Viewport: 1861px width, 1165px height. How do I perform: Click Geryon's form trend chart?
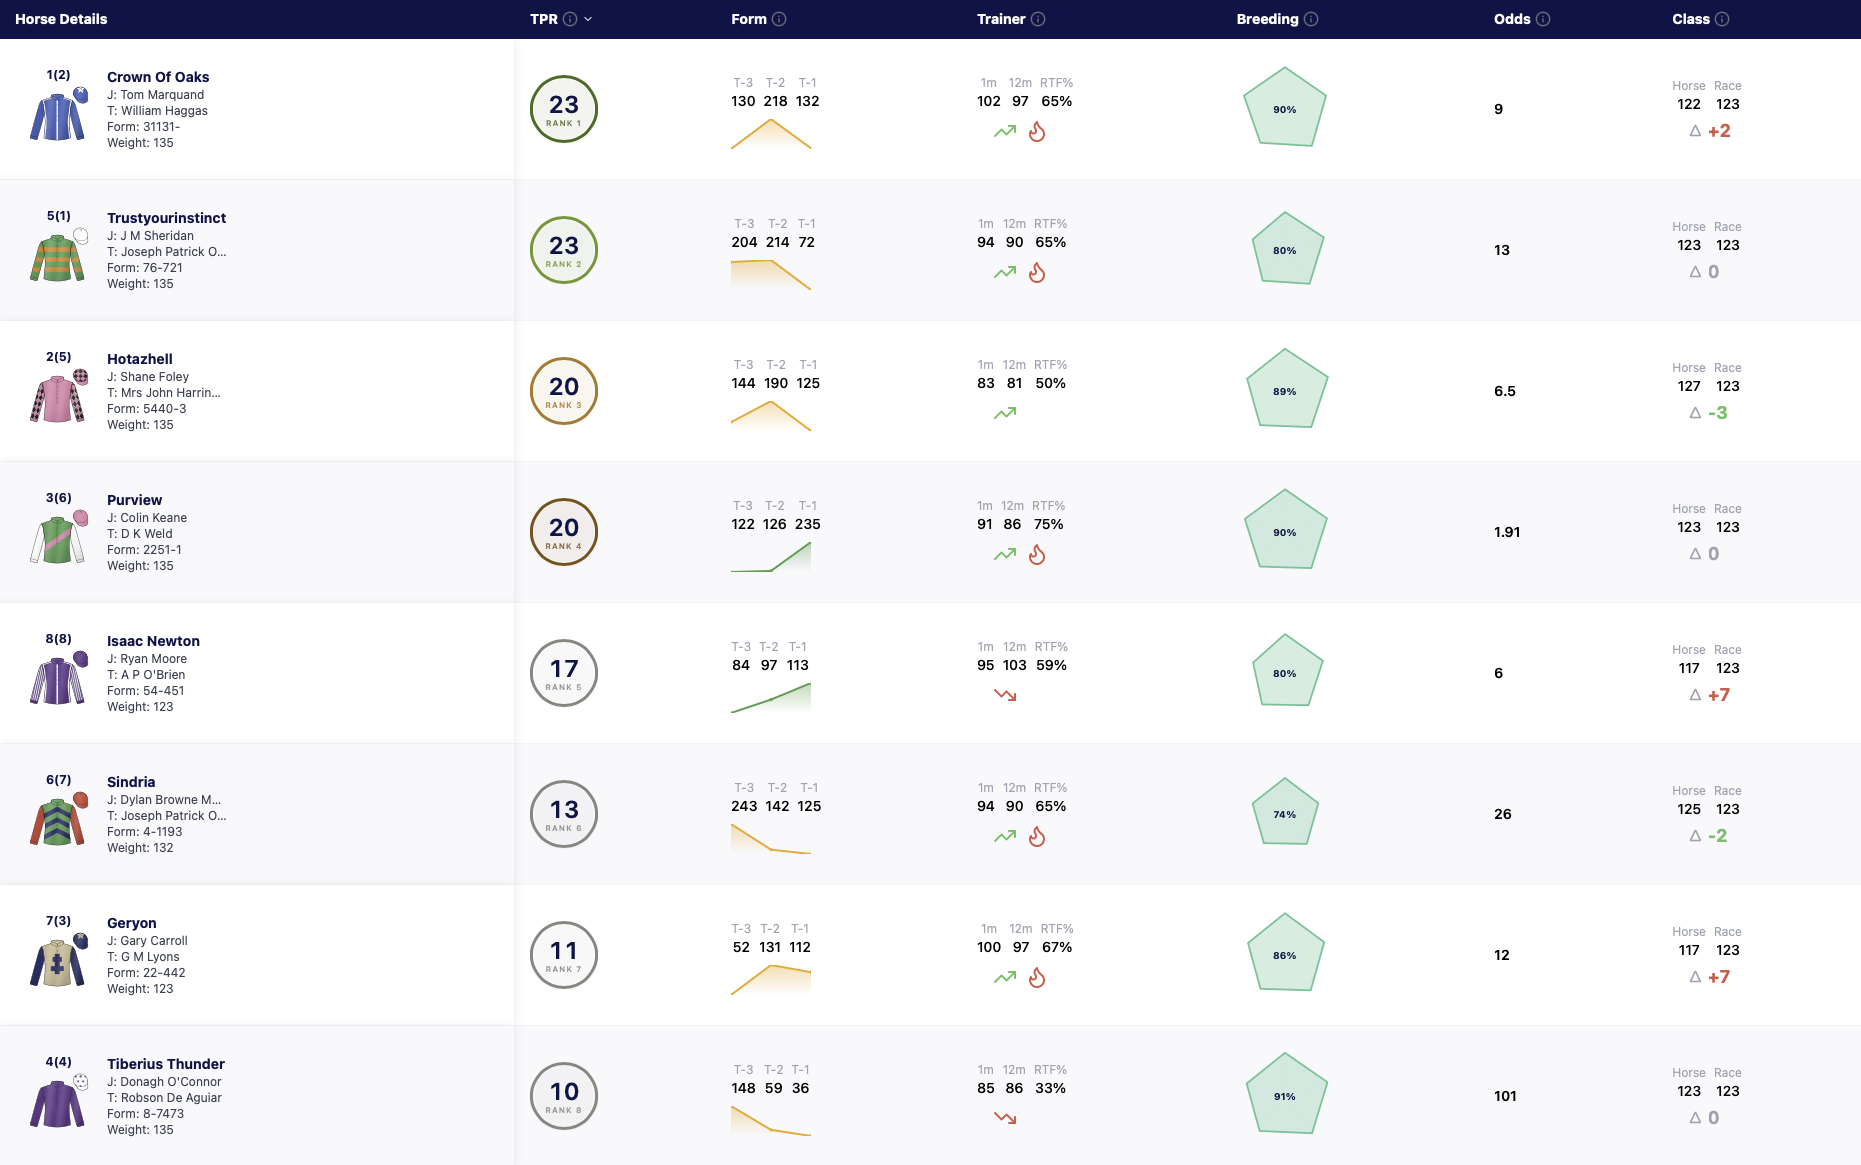(x=771, y=980)
